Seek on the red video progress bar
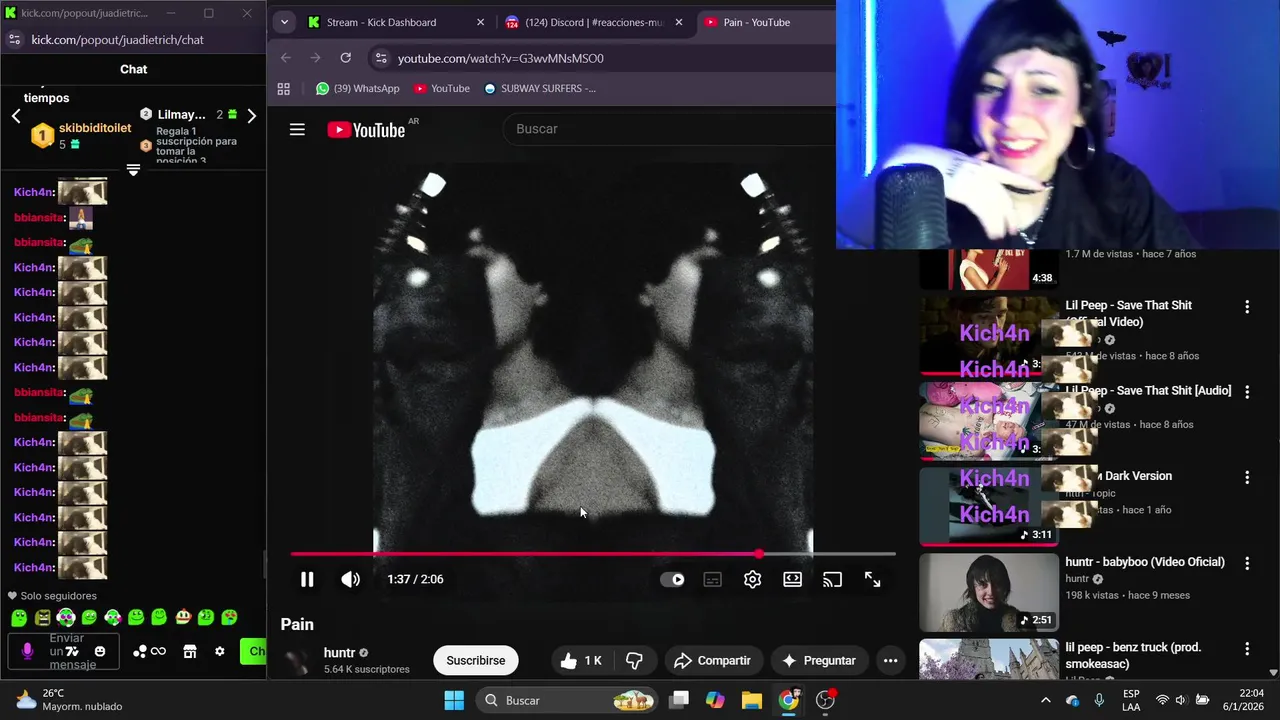 [593, 553]
